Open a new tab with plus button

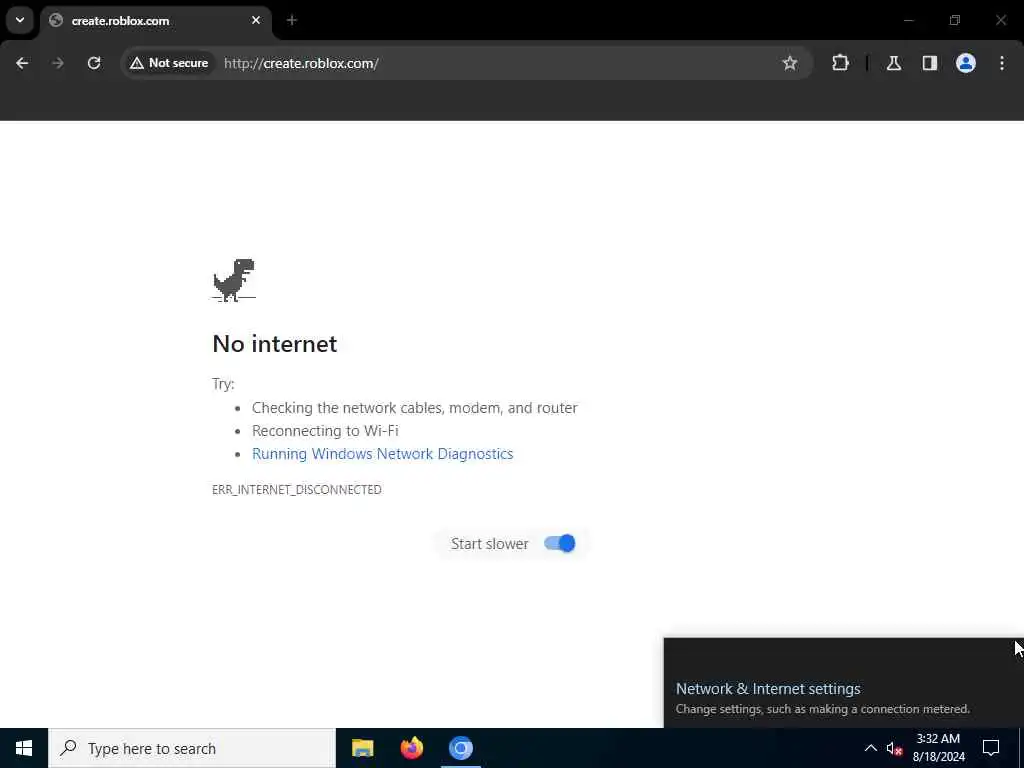[292, 20]
